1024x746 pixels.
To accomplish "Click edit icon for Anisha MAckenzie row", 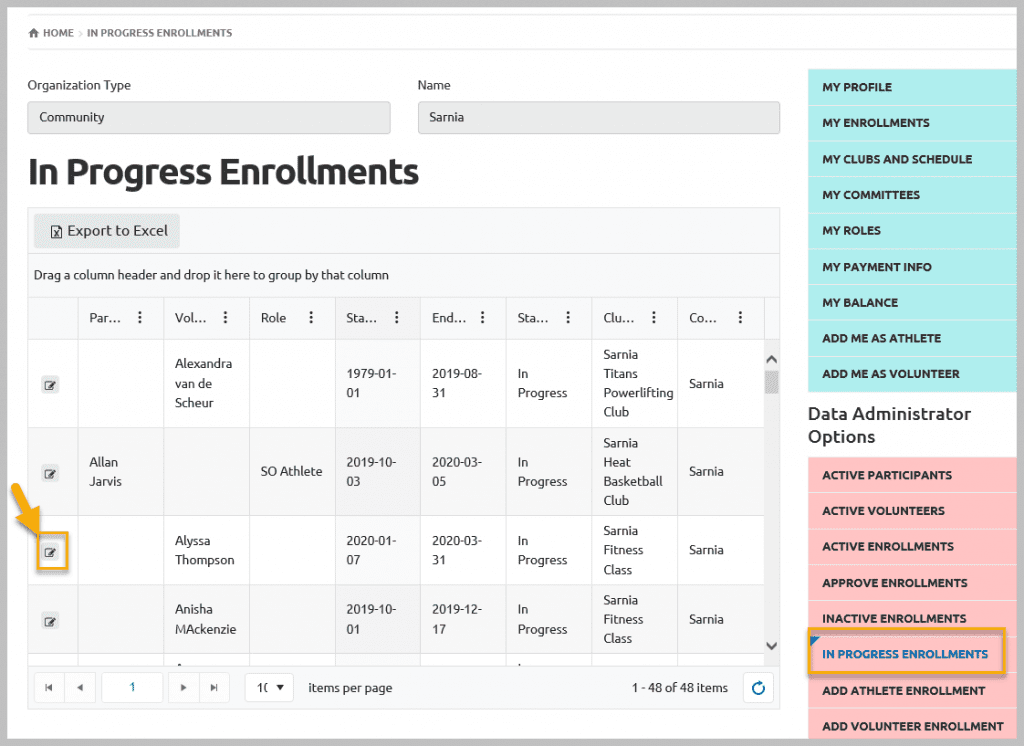I will click(x=50, y=621).
